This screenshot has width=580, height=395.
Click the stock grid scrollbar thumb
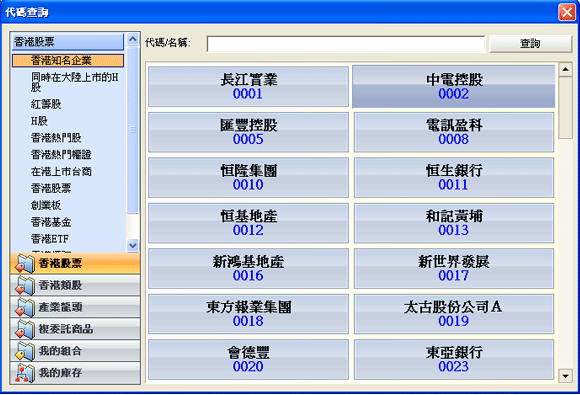pyautogui.click(x=565, y=108)
